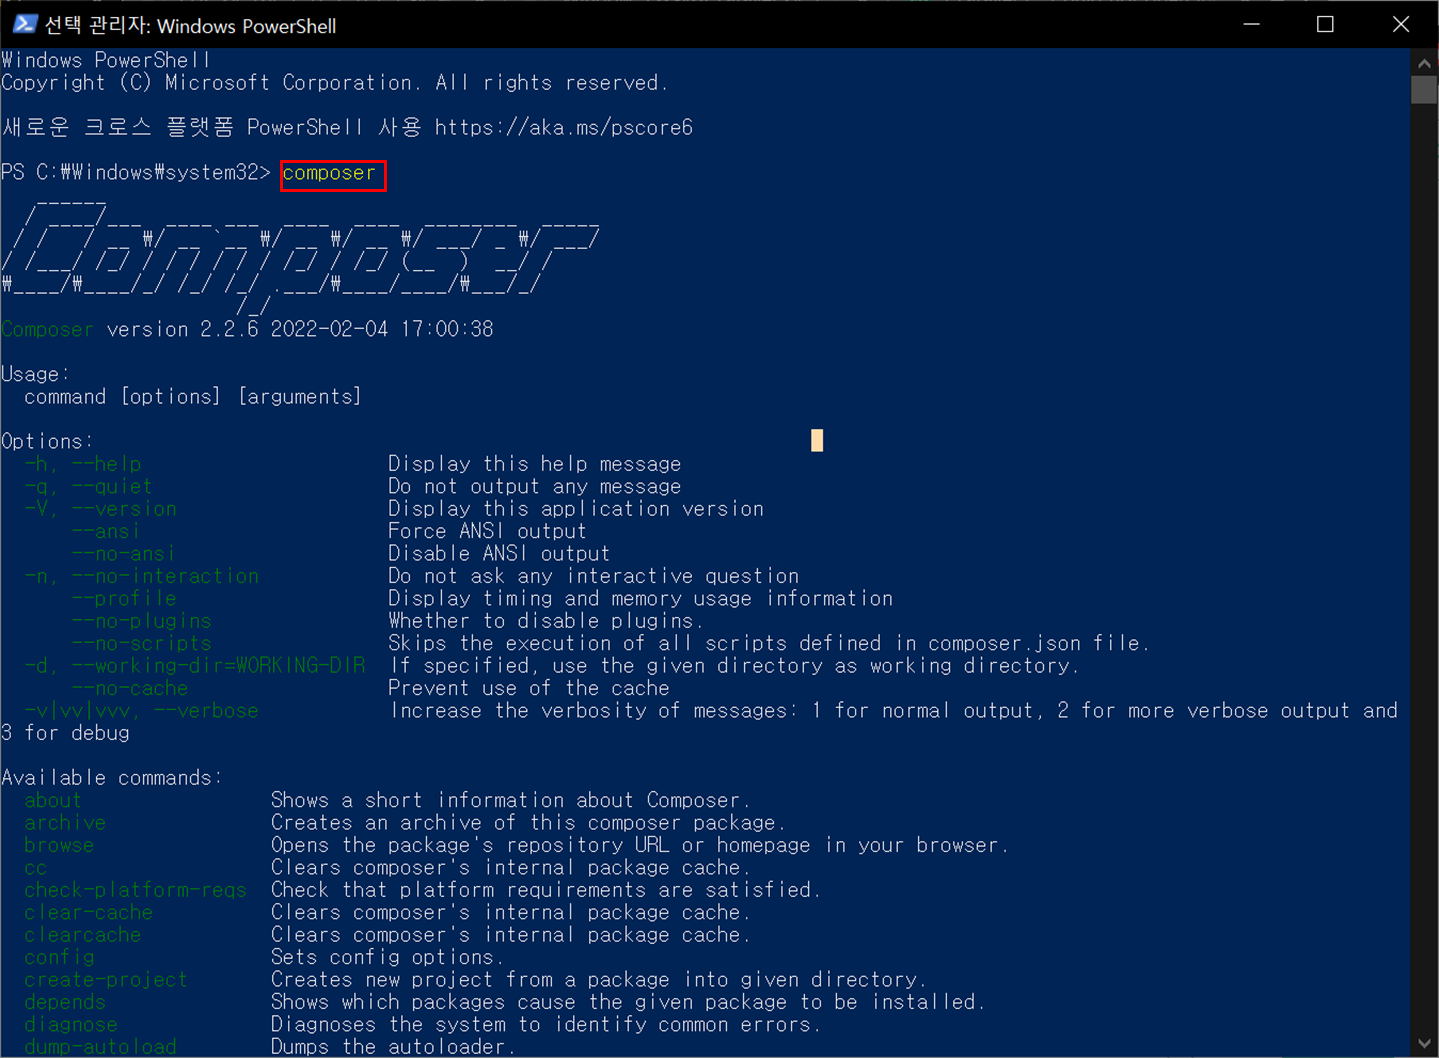Screen dimensions: 1439x1058
Task: Click the '--verbose' option text
Action: pyautogui.click(x=206, y=710)
